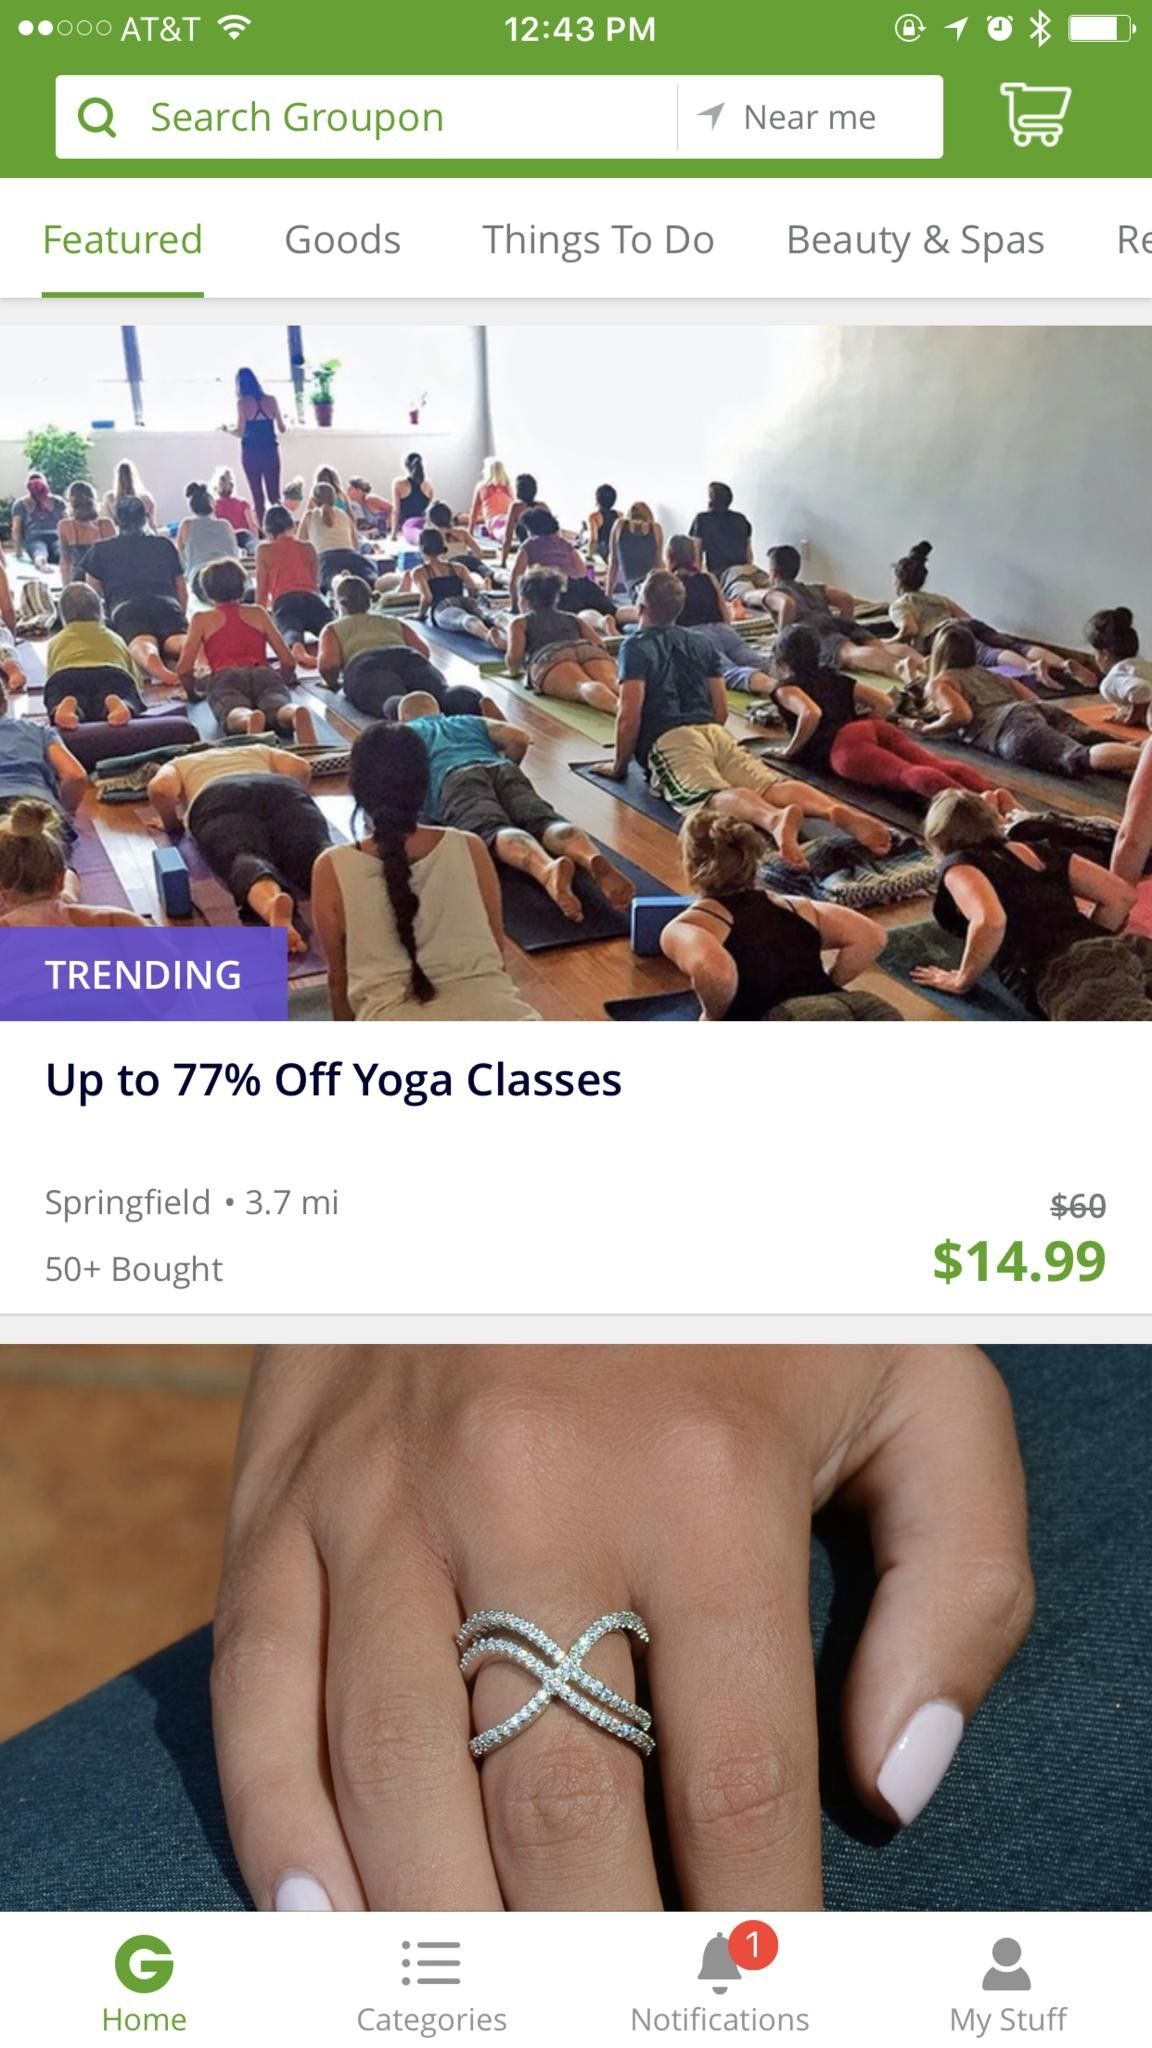Tap the Up to 77% Off Yoga Classes title
This screenshot has width=1152, height=2048.
[334, 1080]
